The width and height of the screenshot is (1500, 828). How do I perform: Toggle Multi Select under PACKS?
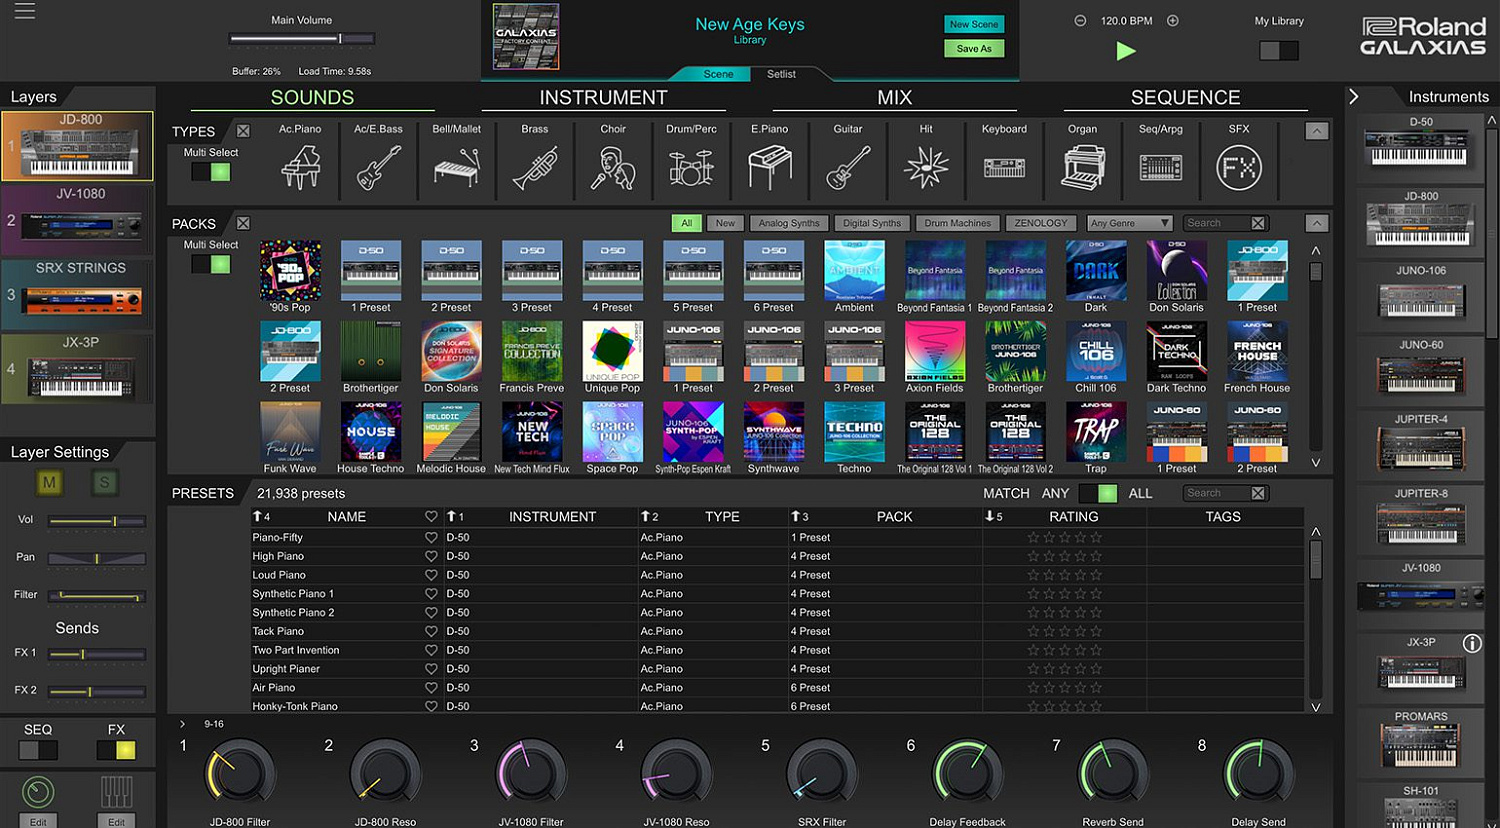211,264
